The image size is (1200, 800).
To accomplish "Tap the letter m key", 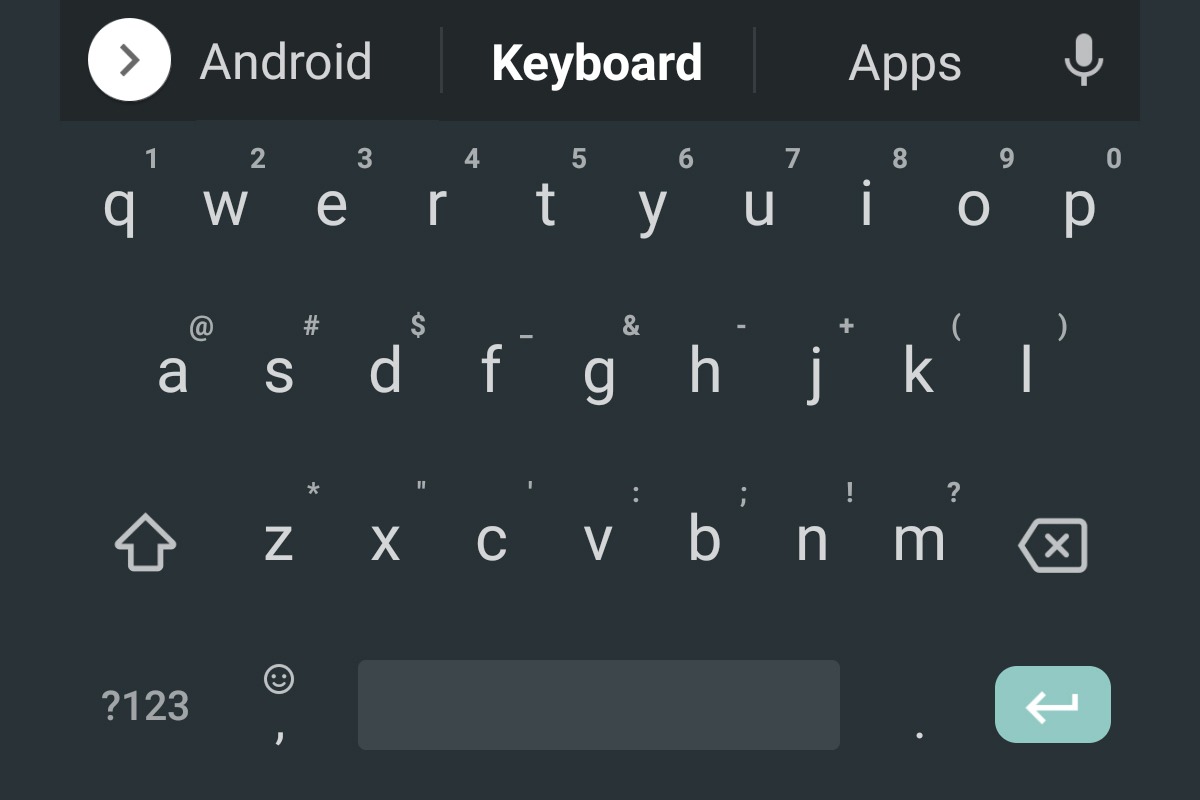I will coord(919,540).
